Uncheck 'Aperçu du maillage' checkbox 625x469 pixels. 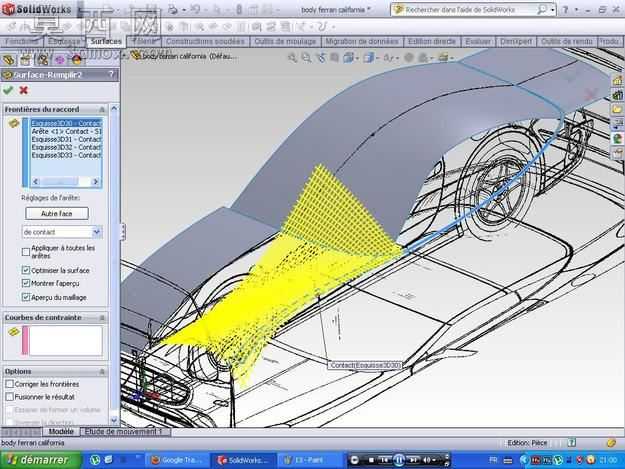26,297
